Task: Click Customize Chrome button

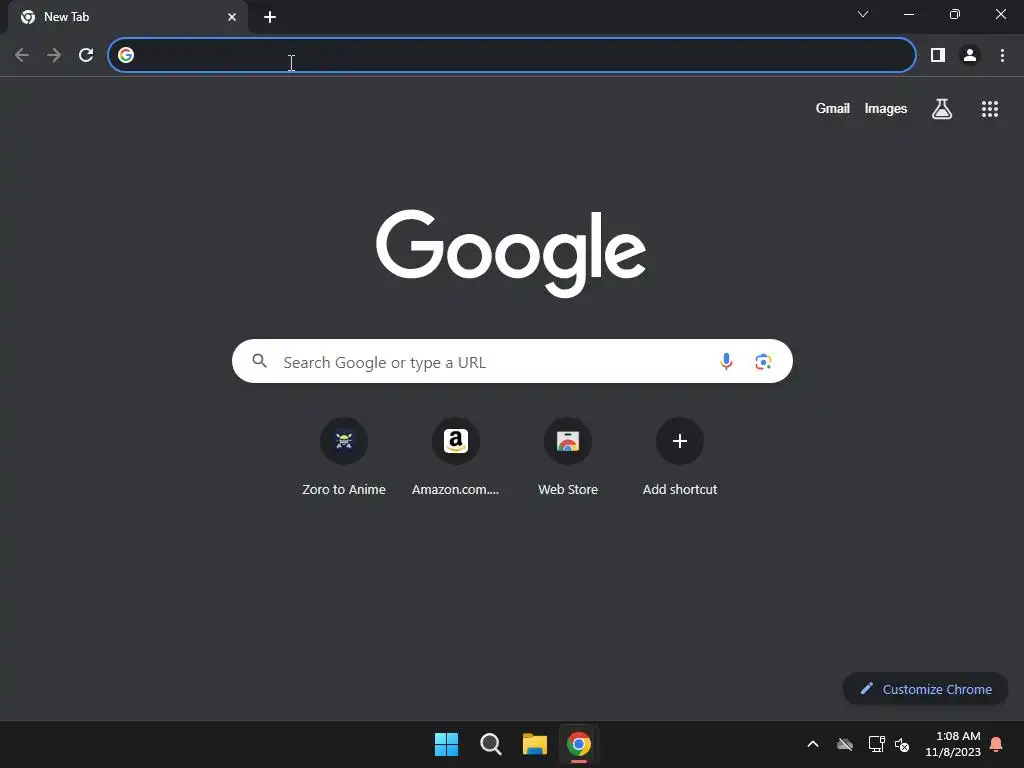Action: 925,689
